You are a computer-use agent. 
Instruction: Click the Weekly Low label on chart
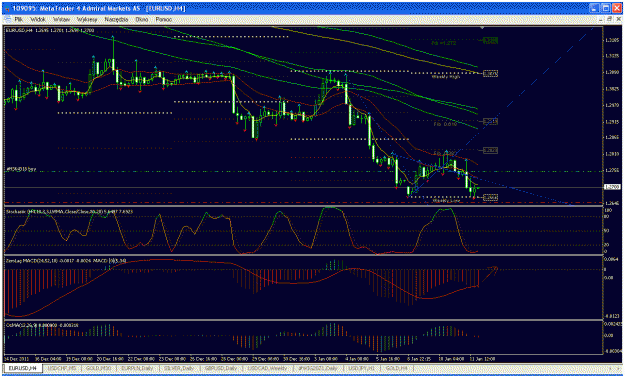pyautogui.click(x=446, y=201)
